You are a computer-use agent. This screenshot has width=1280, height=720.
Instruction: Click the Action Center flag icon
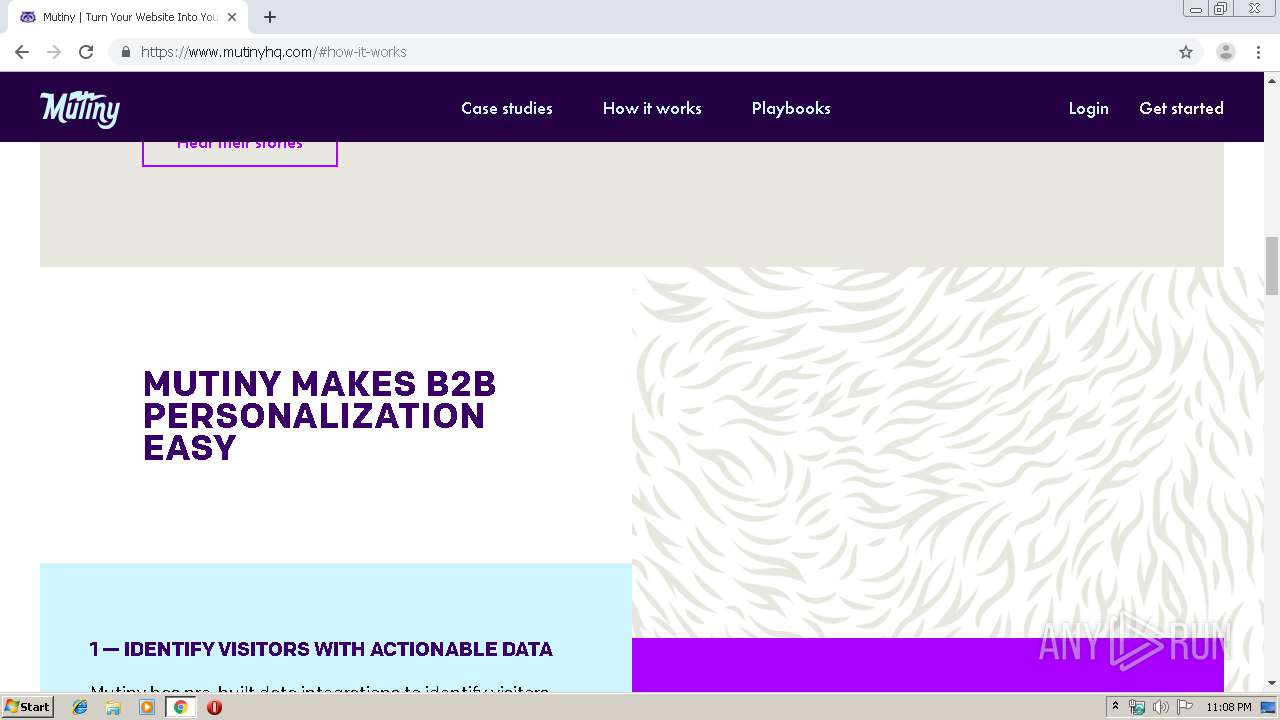point(1185,707)
